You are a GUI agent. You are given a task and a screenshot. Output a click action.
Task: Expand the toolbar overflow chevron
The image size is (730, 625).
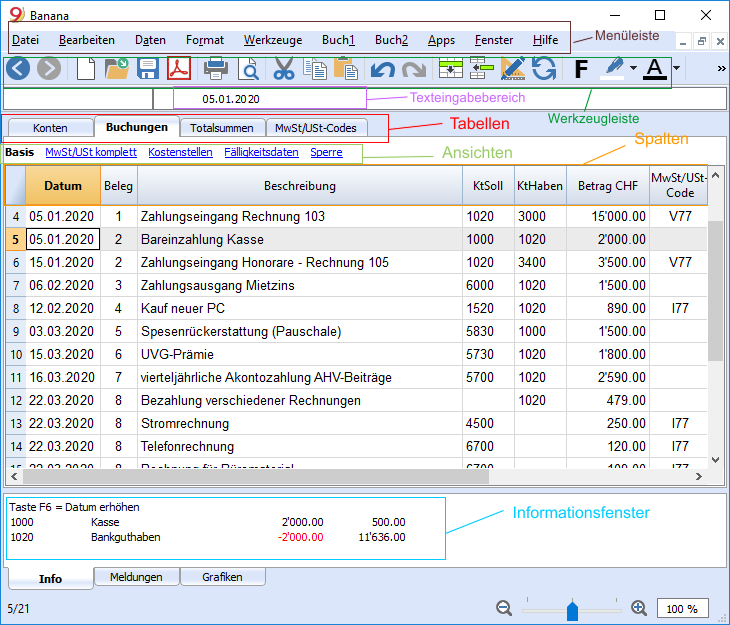coord(722,68)
